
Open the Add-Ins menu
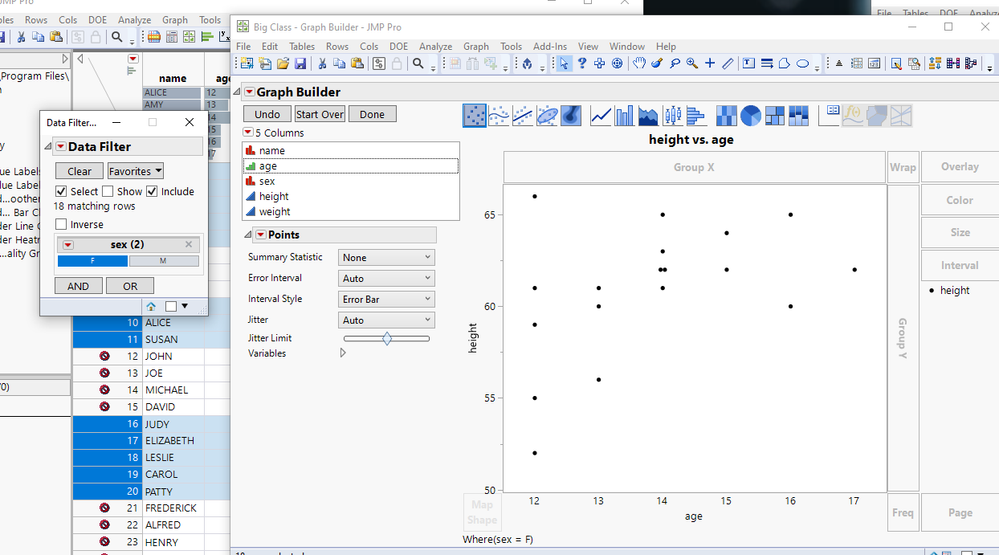[550, 47]
